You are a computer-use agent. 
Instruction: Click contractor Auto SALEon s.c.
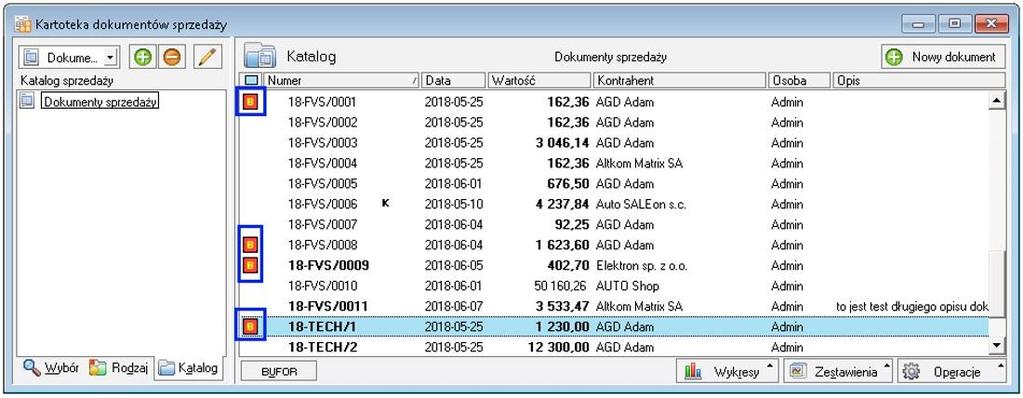[x=641, y=204]
